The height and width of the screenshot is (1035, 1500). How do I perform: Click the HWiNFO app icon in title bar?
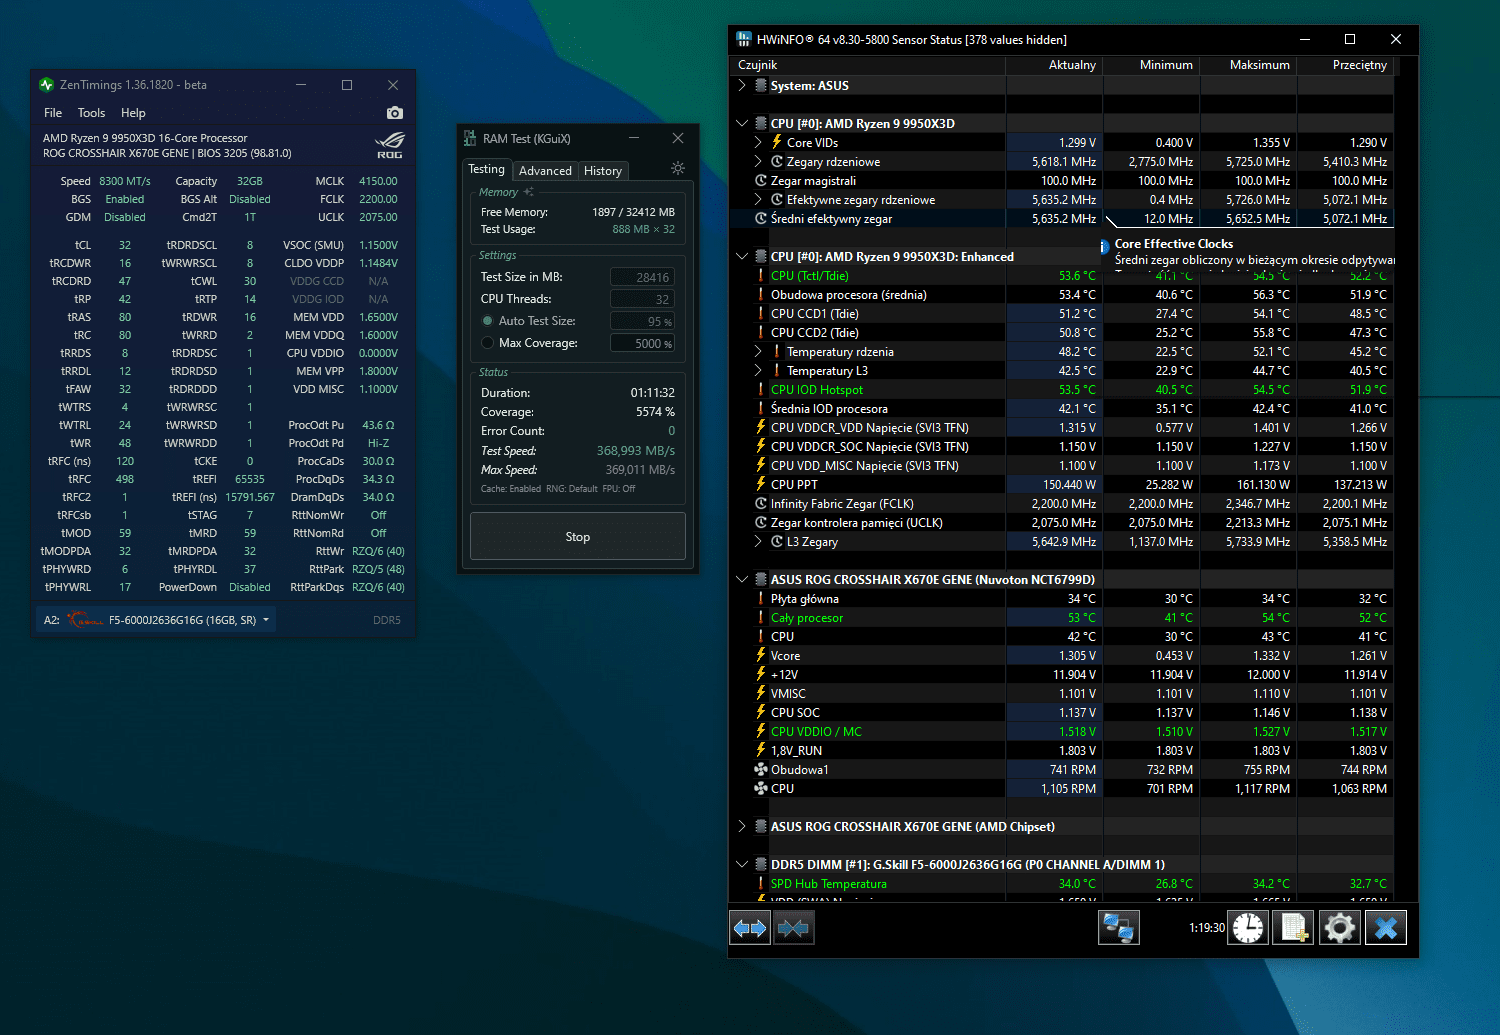click(744, 40)
